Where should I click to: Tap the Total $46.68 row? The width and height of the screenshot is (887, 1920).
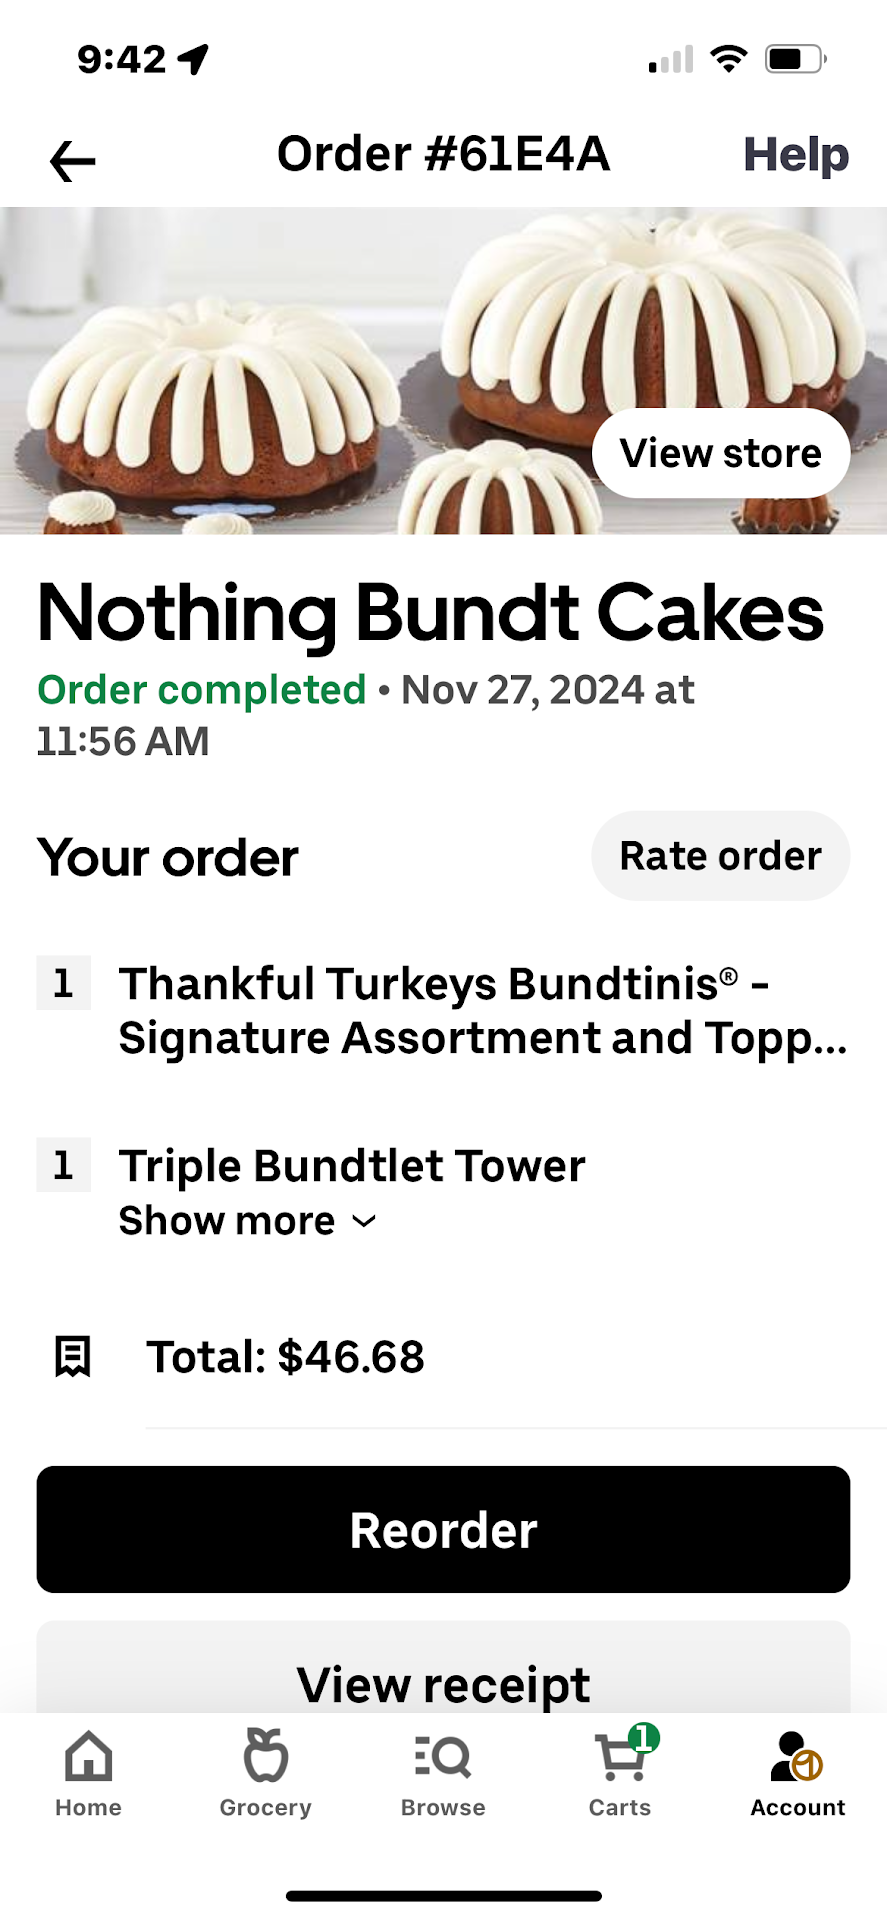pyautogui.click(x=286, y=1357)
